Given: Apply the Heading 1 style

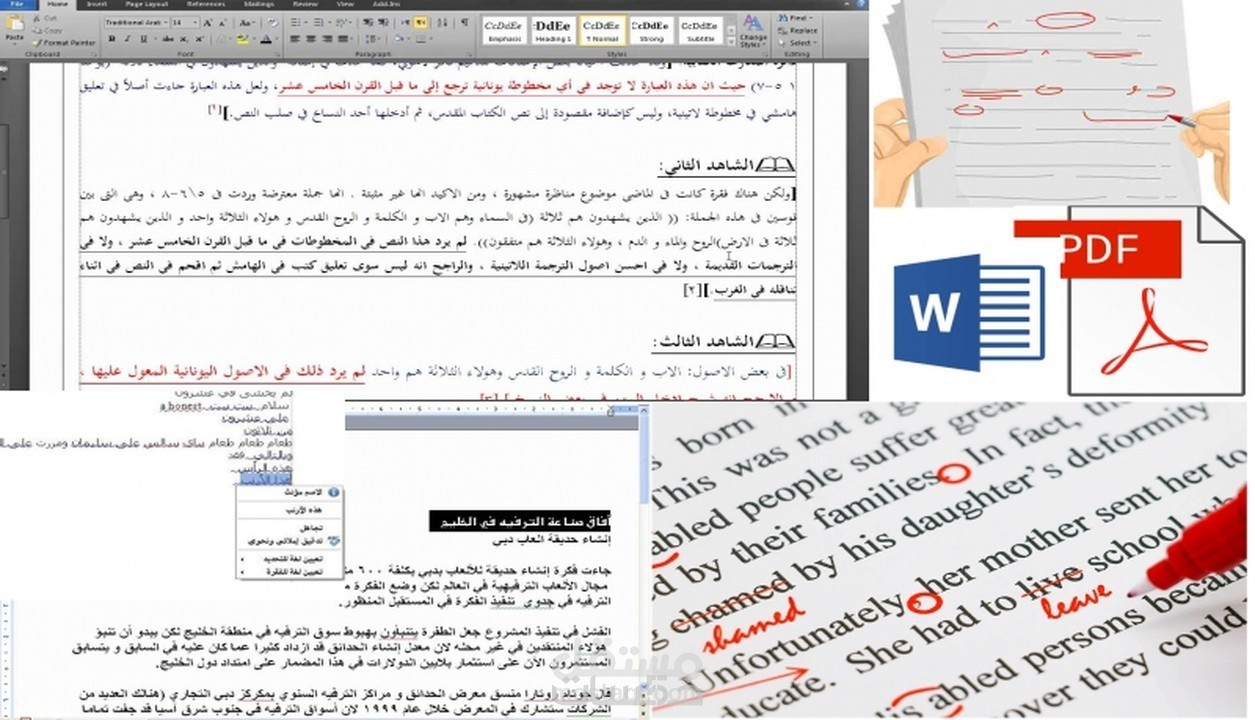Looking at the screenshot, I should 553,30.
